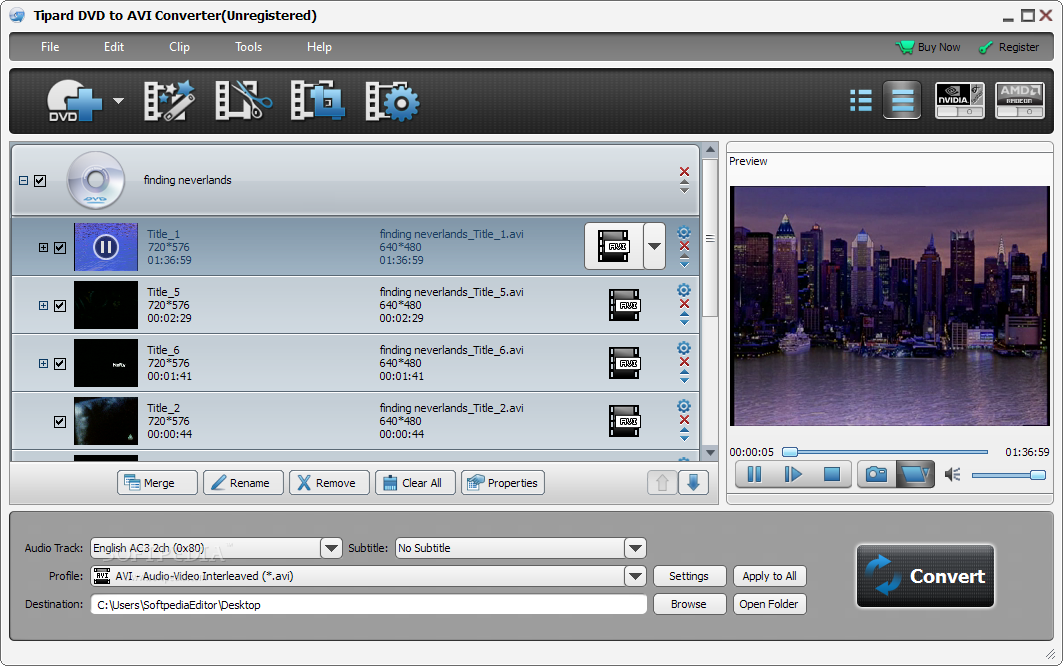The image size is (1063, 666).
Task: Expand the Title_1 row
Action: point(43,248)
